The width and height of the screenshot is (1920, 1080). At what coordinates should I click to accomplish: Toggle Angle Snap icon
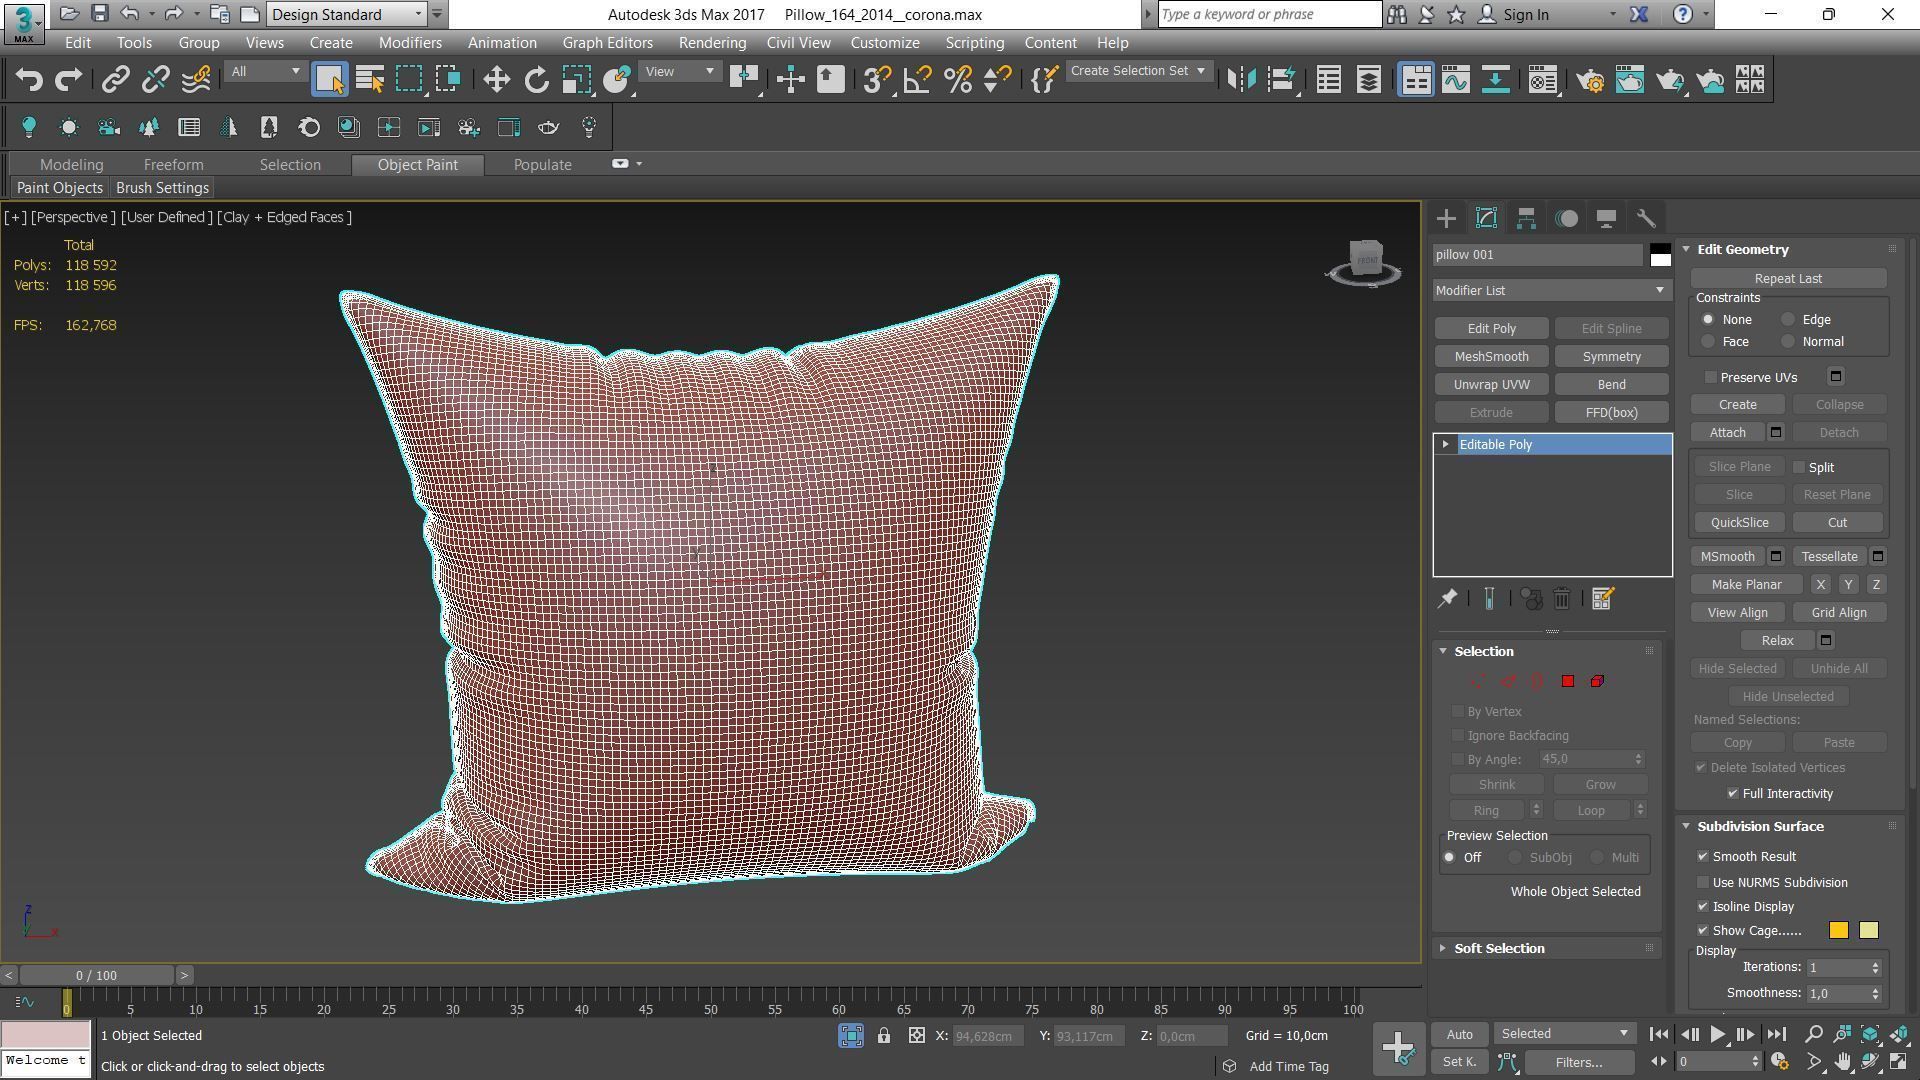pos(917,80)
